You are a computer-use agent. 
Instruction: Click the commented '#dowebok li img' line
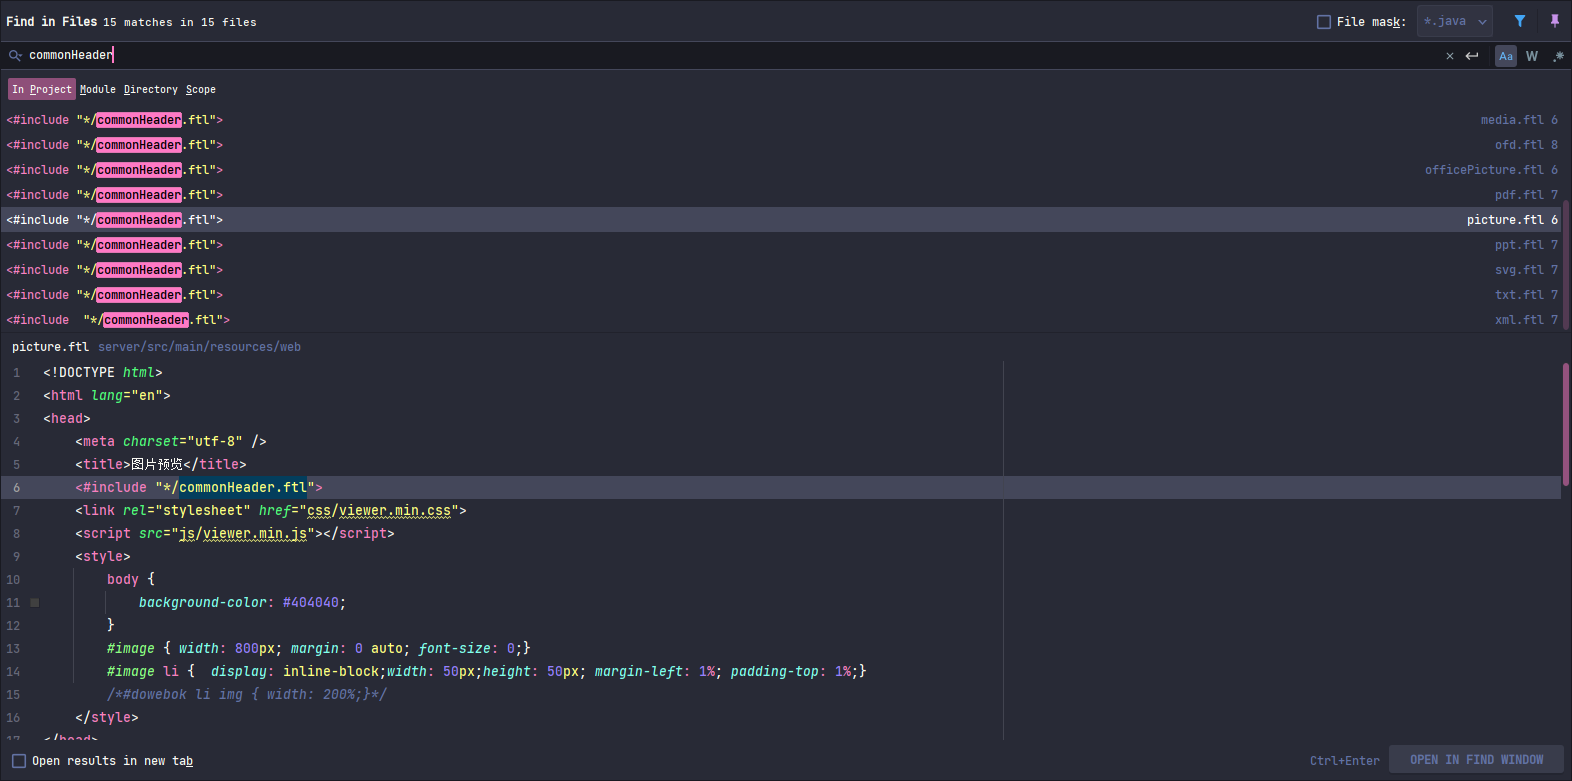[x=247, y=695]
